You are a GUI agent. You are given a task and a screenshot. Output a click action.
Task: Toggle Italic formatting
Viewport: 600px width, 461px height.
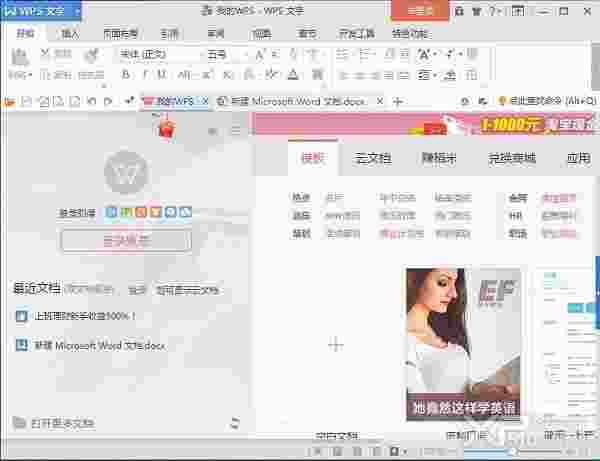pos(145,75)
